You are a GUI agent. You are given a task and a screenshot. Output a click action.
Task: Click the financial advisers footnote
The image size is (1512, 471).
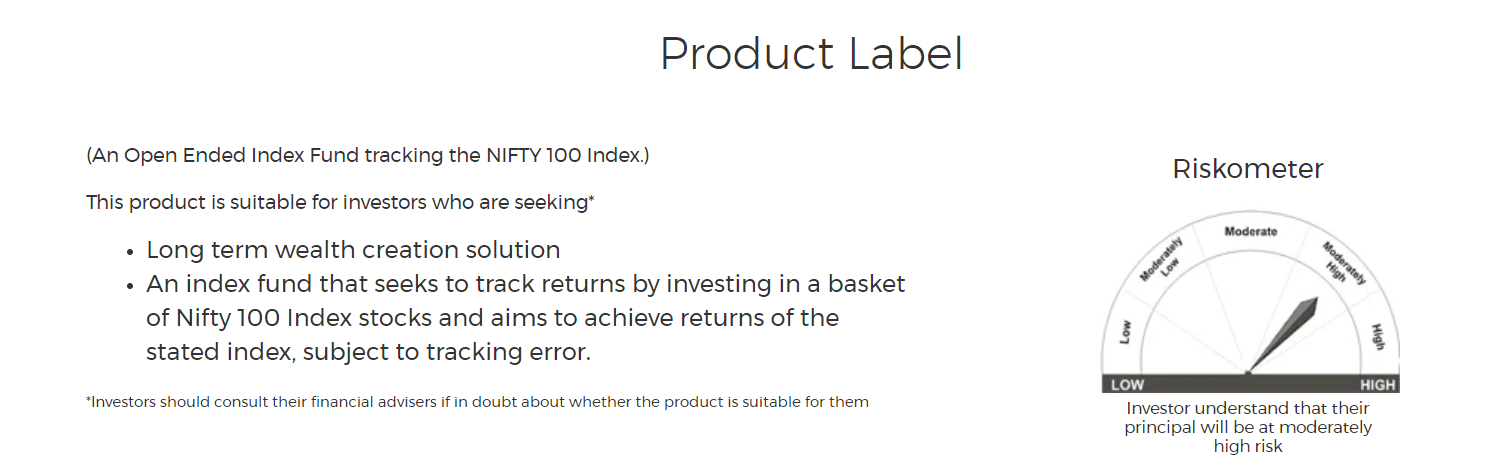click(477, 402)
